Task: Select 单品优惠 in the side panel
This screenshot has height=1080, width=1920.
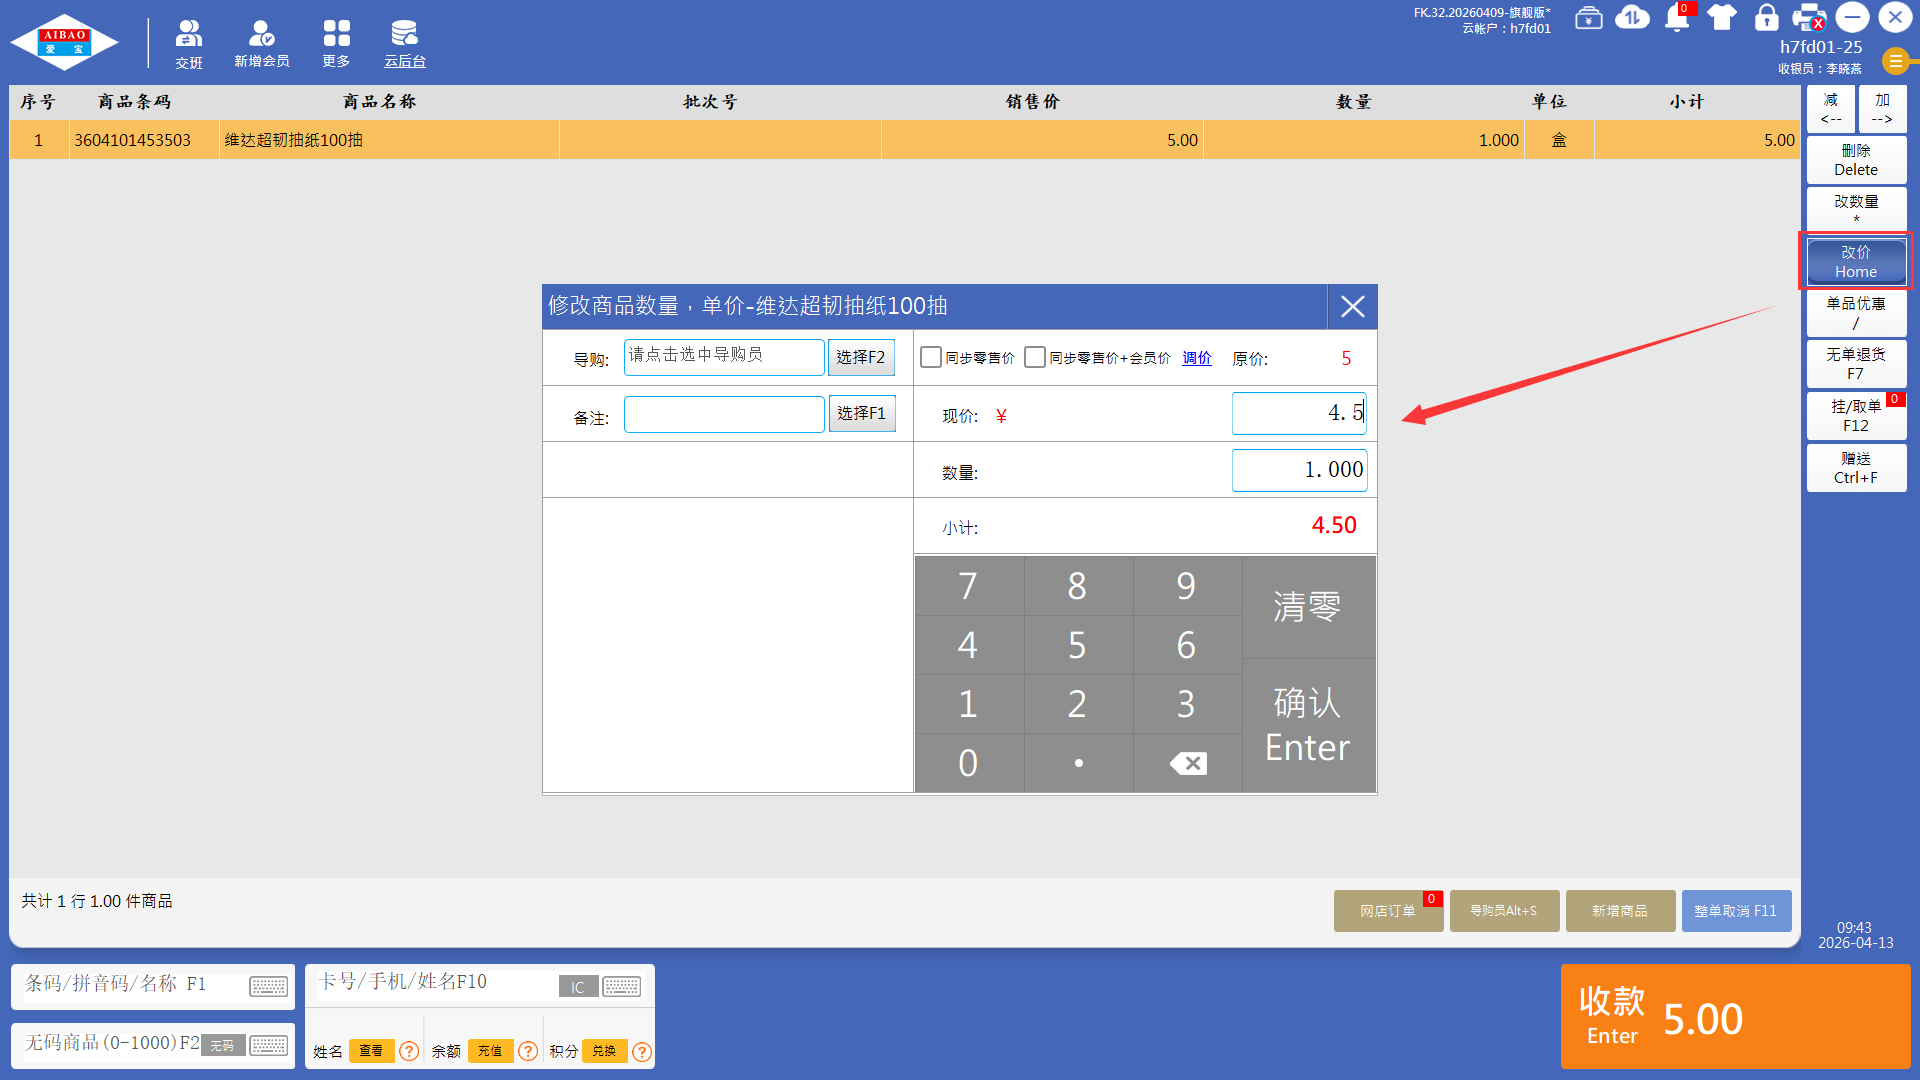Action: click(1855, 312)
